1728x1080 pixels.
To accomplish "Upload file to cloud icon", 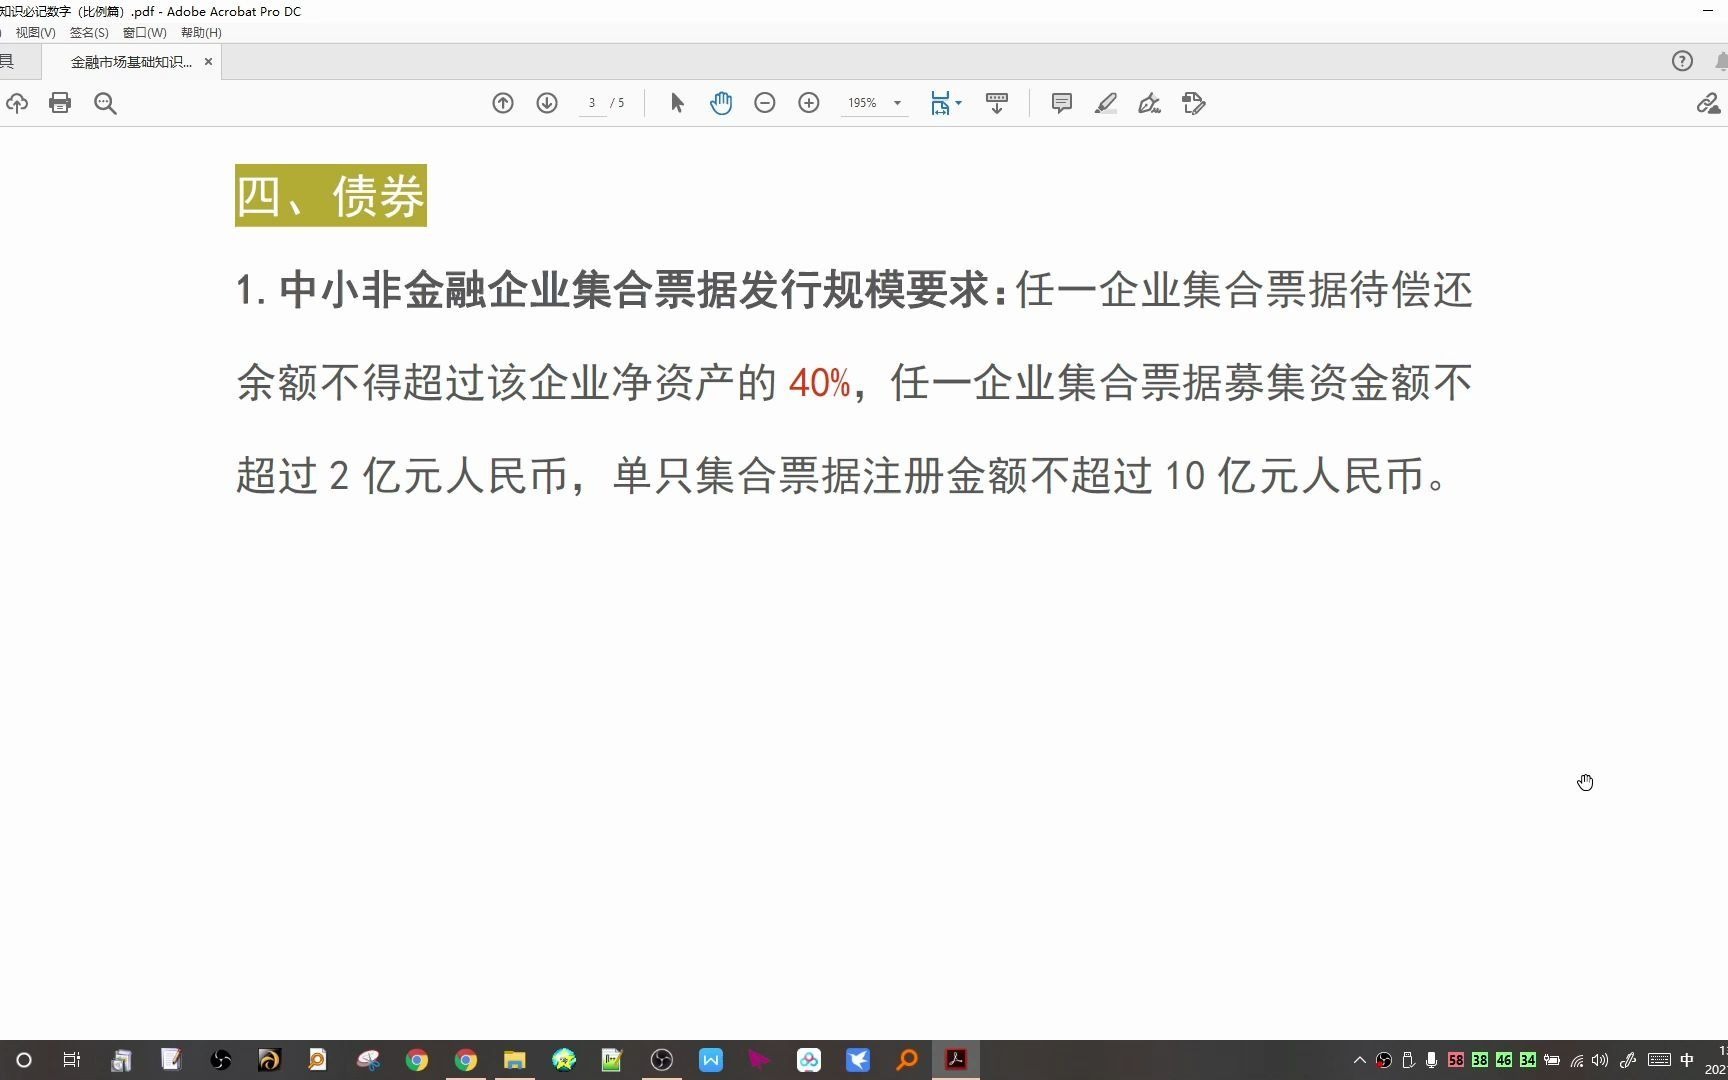I will [x=17, y=103].
